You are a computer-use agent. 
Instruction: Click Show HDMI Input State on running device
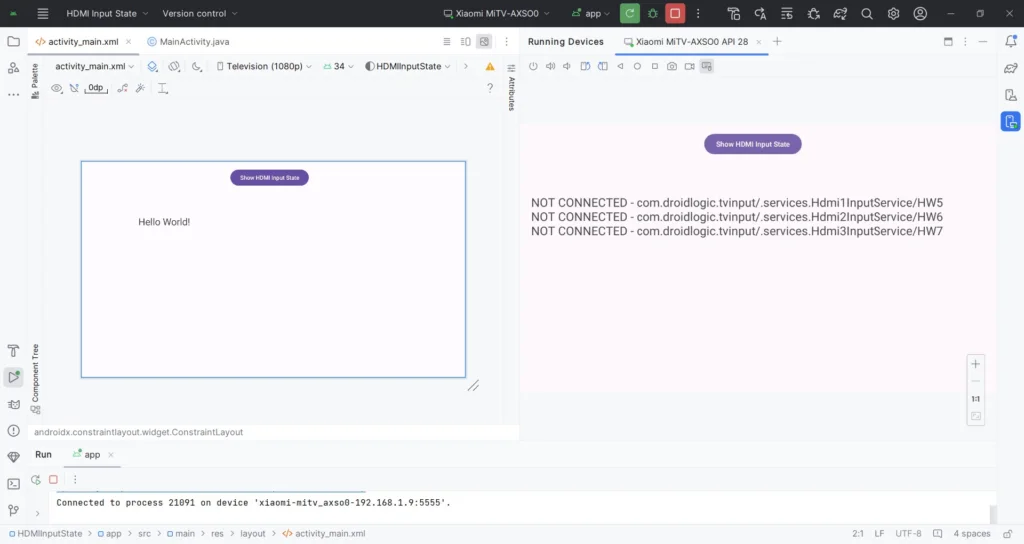point(752,144)
